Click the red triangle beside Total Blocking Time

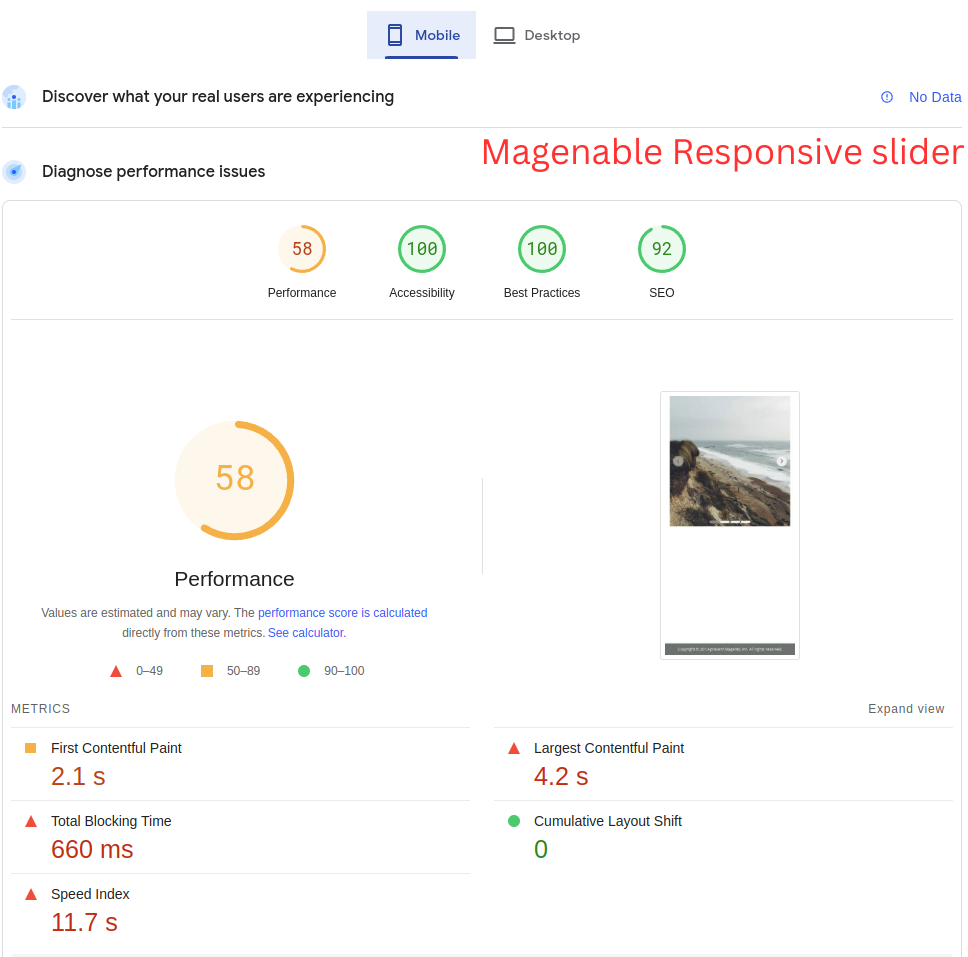click(31, 821)
